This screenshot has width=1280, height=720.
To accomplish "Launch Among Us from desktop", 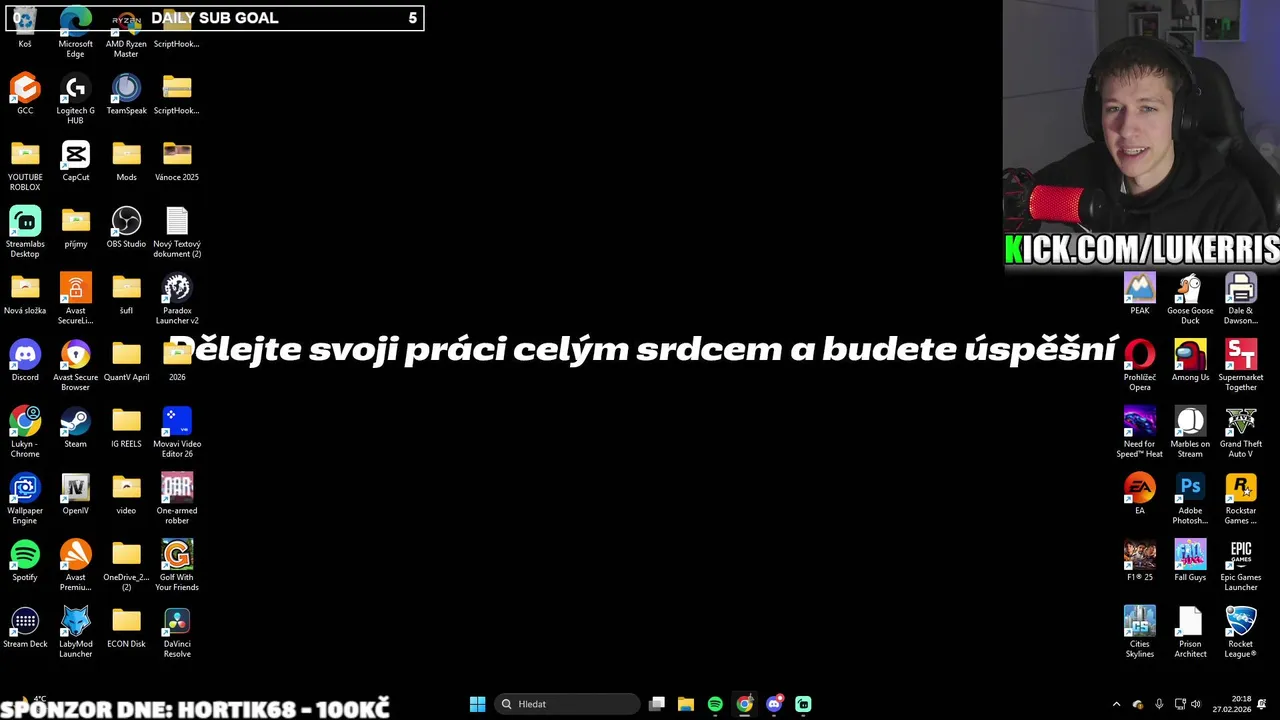I will [1190, 361].
